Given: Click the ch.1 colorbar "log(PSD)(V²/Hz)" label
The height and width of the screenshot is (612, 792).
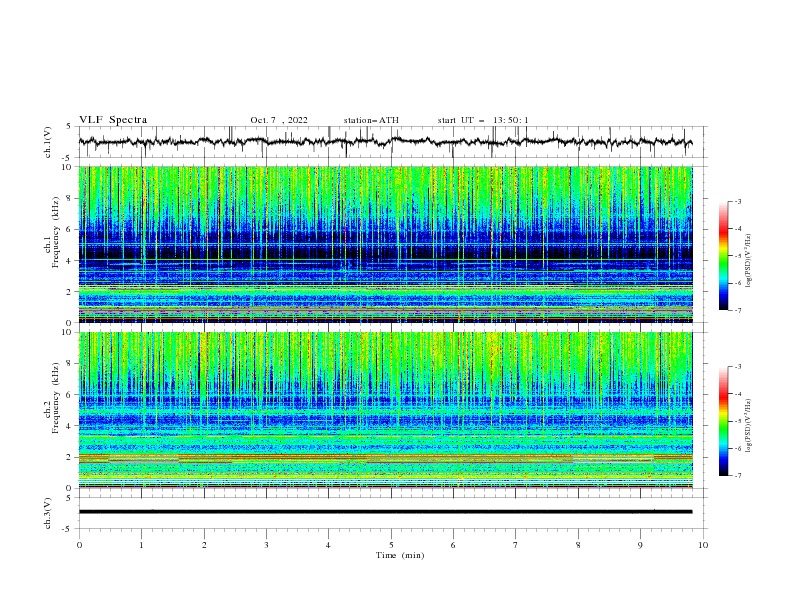Looking at the screenshot, I should pyautogui.click(x=749, y=261).
